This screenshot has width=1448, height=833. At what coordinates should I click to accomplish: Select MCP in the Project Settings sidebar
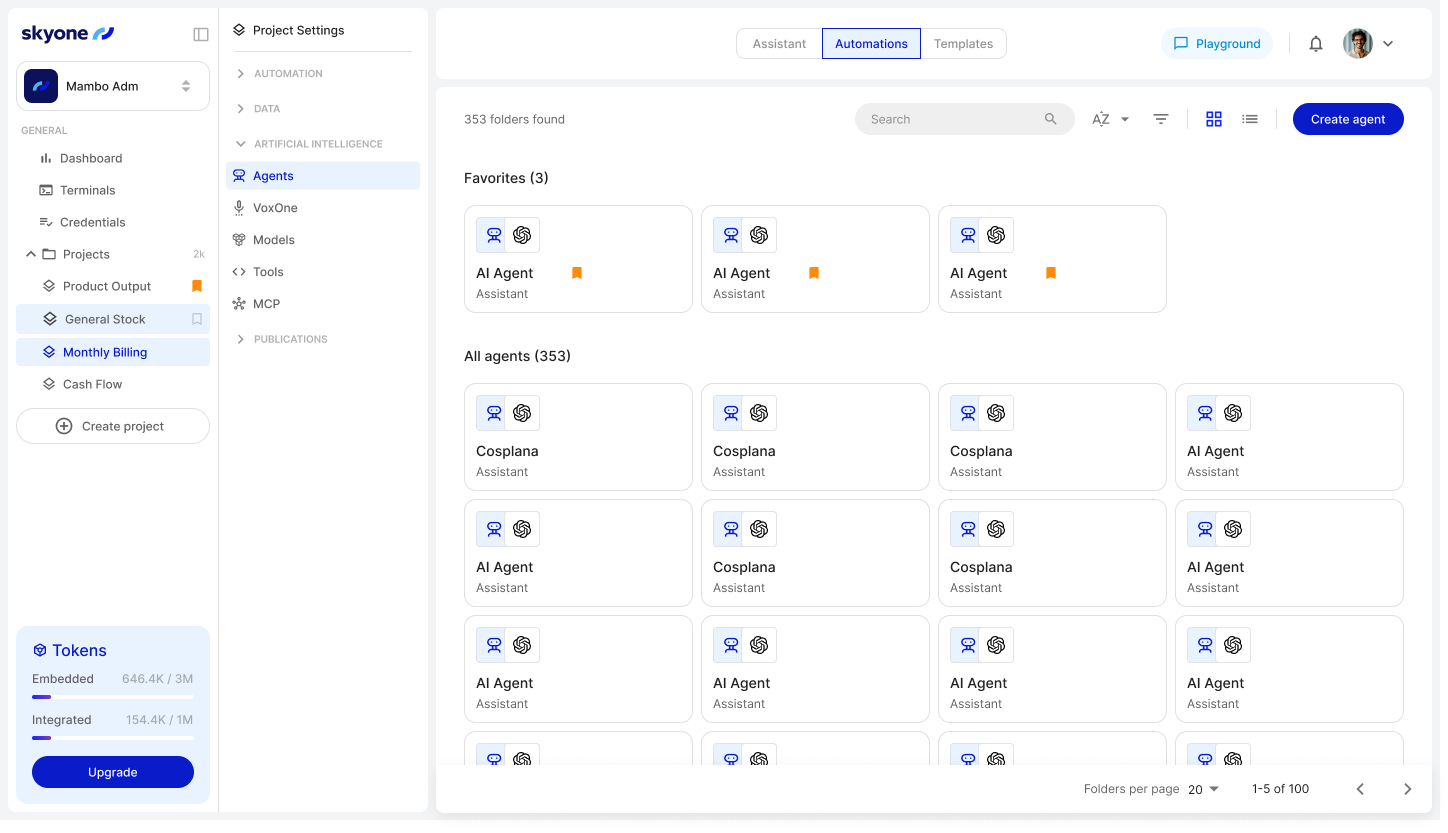(266, 303)
